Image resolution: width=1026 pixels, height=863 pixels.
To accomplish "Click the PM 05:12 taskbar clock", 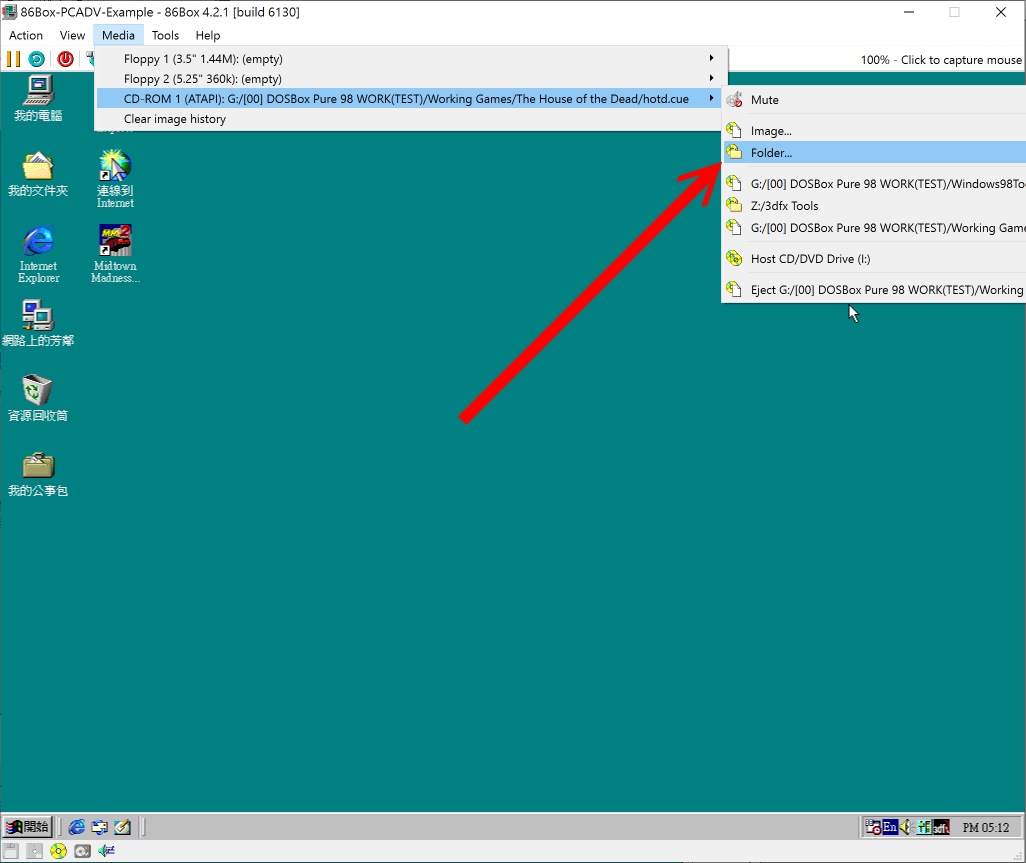I will click(x=985, y=828).
